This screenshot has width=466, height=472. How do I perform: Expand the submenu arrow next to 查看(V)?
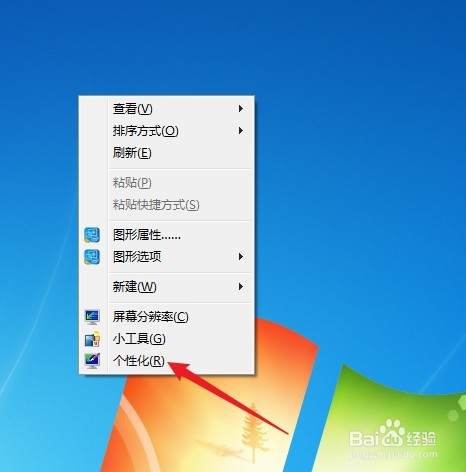click(241, 109)
